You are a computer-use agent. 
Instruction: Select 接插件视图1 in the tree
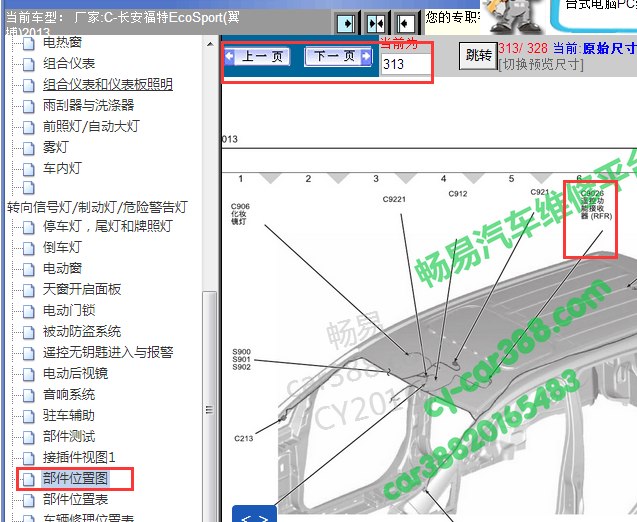[79, 457]
